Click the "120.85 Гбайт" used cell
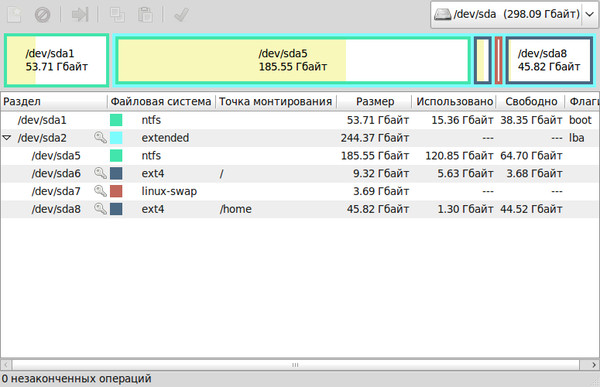 459,156
